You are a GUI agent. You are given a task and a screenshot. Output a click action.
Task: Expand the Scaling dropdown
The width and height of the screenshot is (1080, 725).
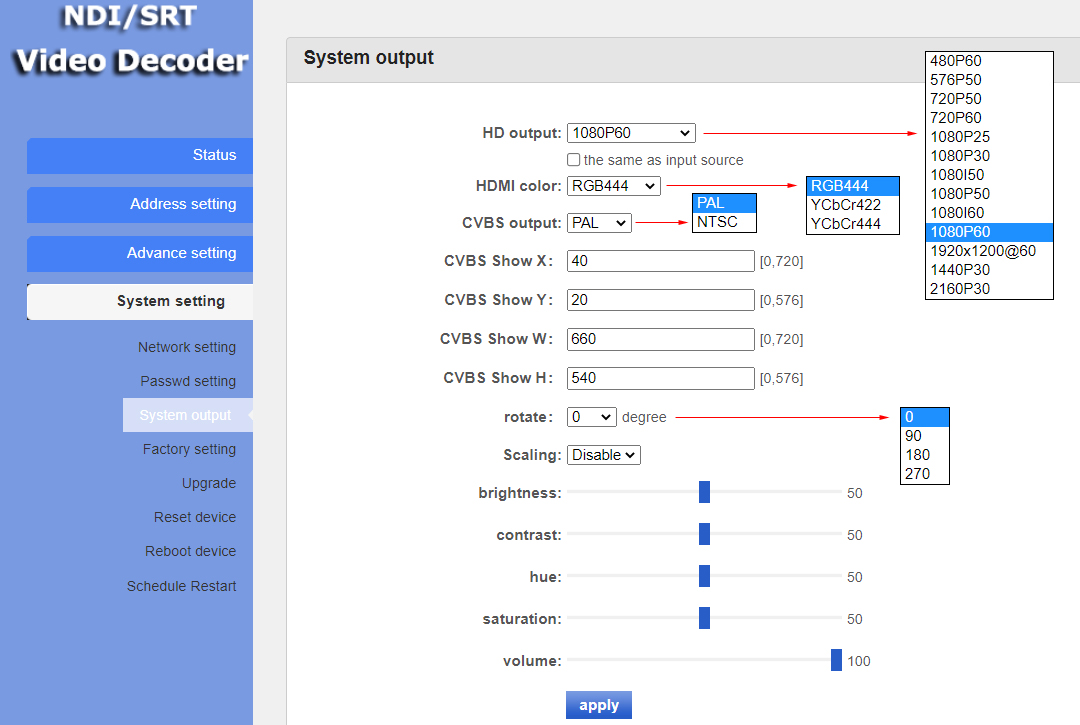tap(604, 455)
